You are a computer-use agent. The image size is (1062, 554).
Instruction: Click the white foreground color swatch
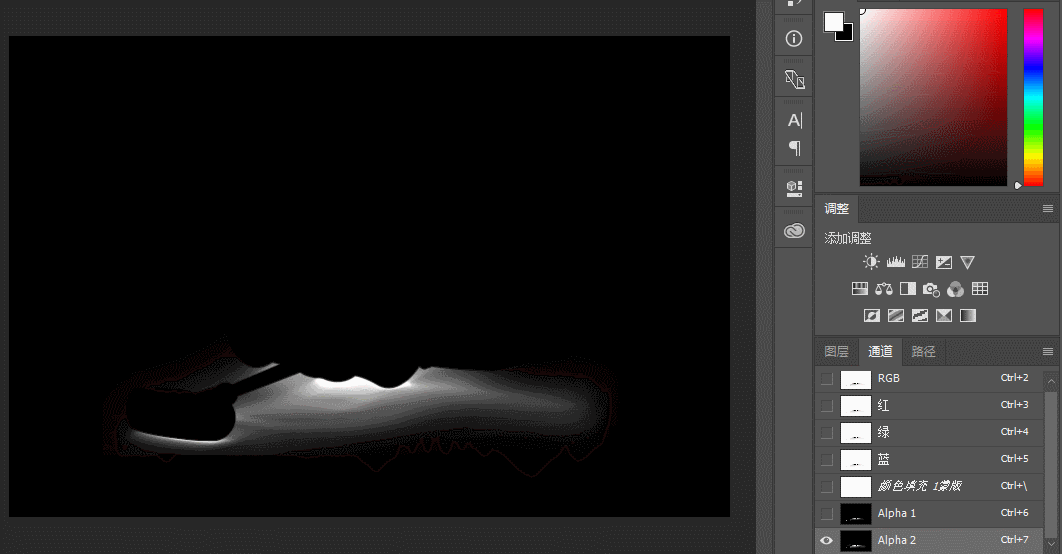tap(833, 21)
